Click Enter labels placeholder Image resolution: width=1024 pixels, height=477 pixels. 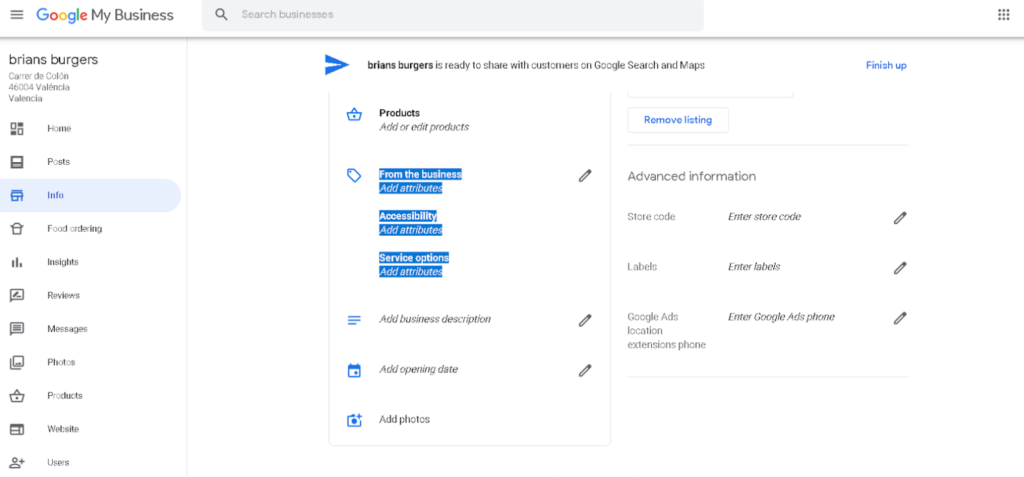[x=754, y=267]
